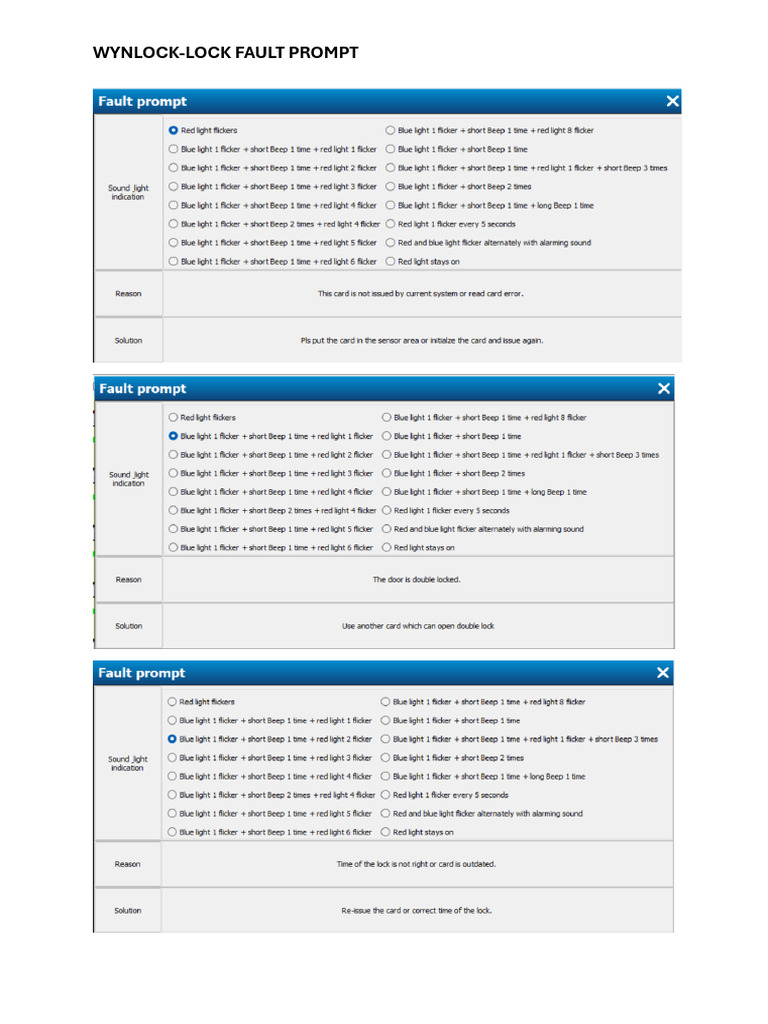Pick 'red light 3 flicker' option in top dialog
The image size is (768, 1024).
tap(173, 186)
